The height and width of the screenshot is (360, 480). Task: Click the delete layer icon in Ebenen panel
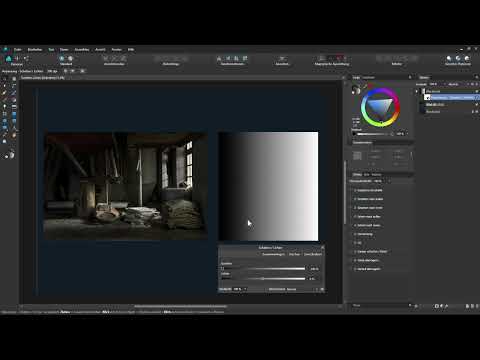(477, 306)
